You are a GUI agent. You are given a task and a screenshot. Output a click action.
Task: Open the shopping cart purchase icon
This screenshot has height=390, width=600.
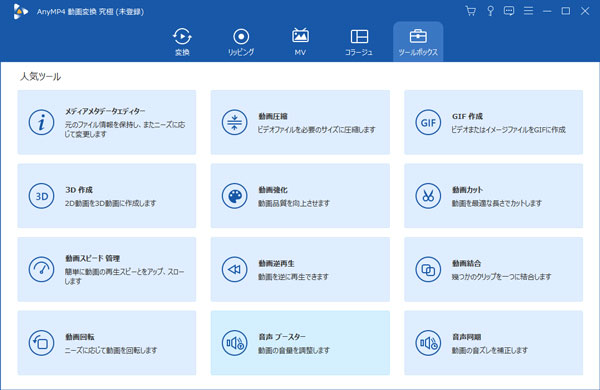tap(471, 11)
